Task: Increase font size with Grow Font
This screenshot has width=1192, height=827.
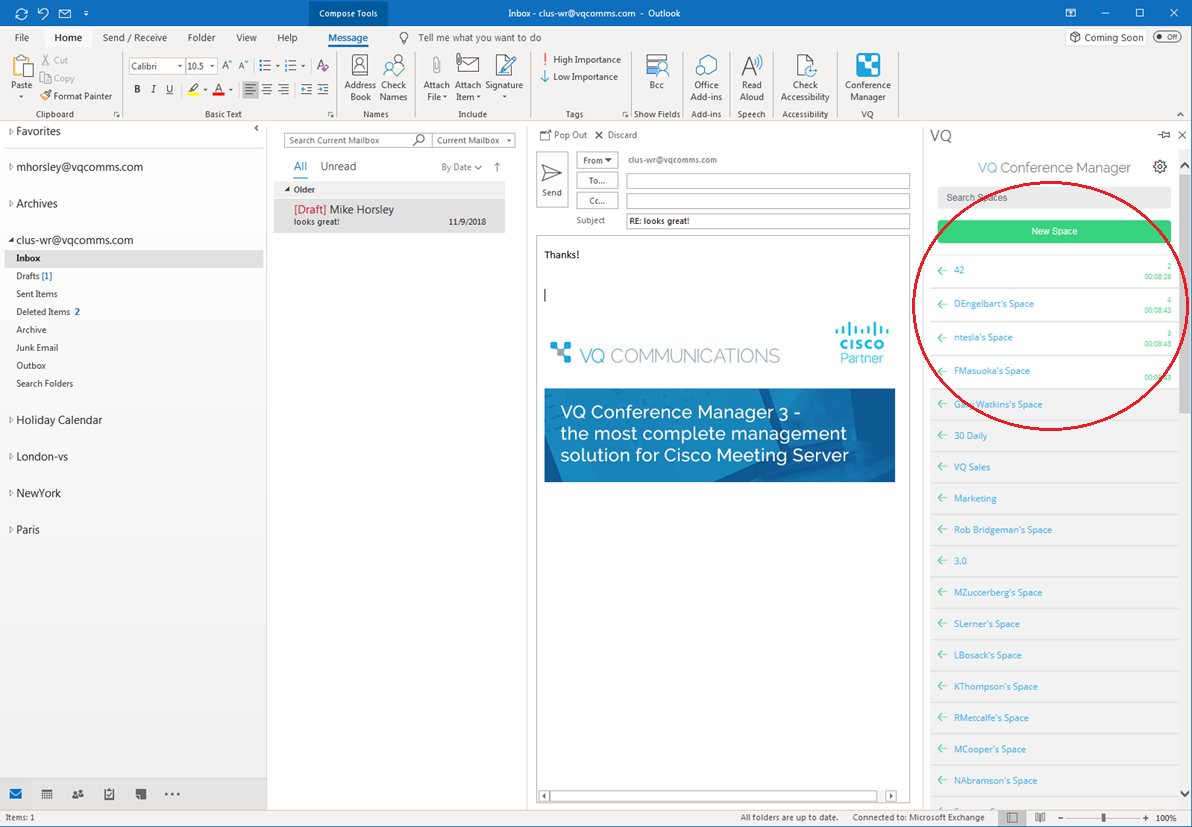Action: tap(227, 66)
